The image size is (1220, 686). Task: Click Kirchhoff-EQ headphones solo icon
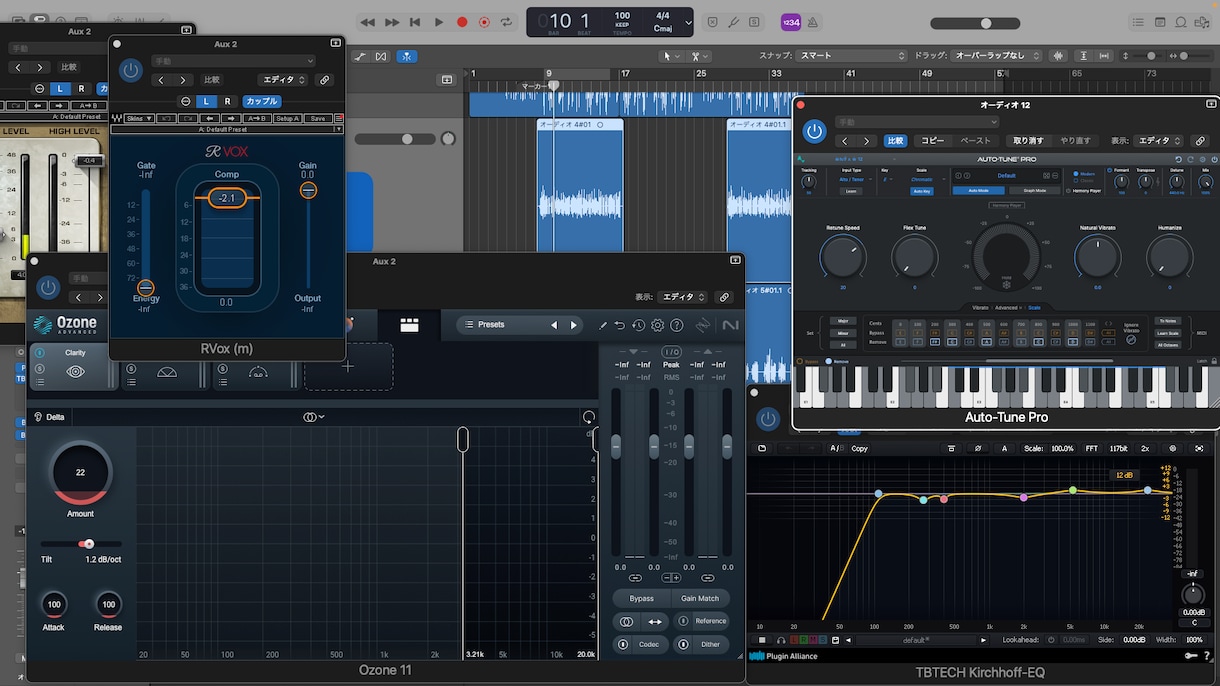781,640
